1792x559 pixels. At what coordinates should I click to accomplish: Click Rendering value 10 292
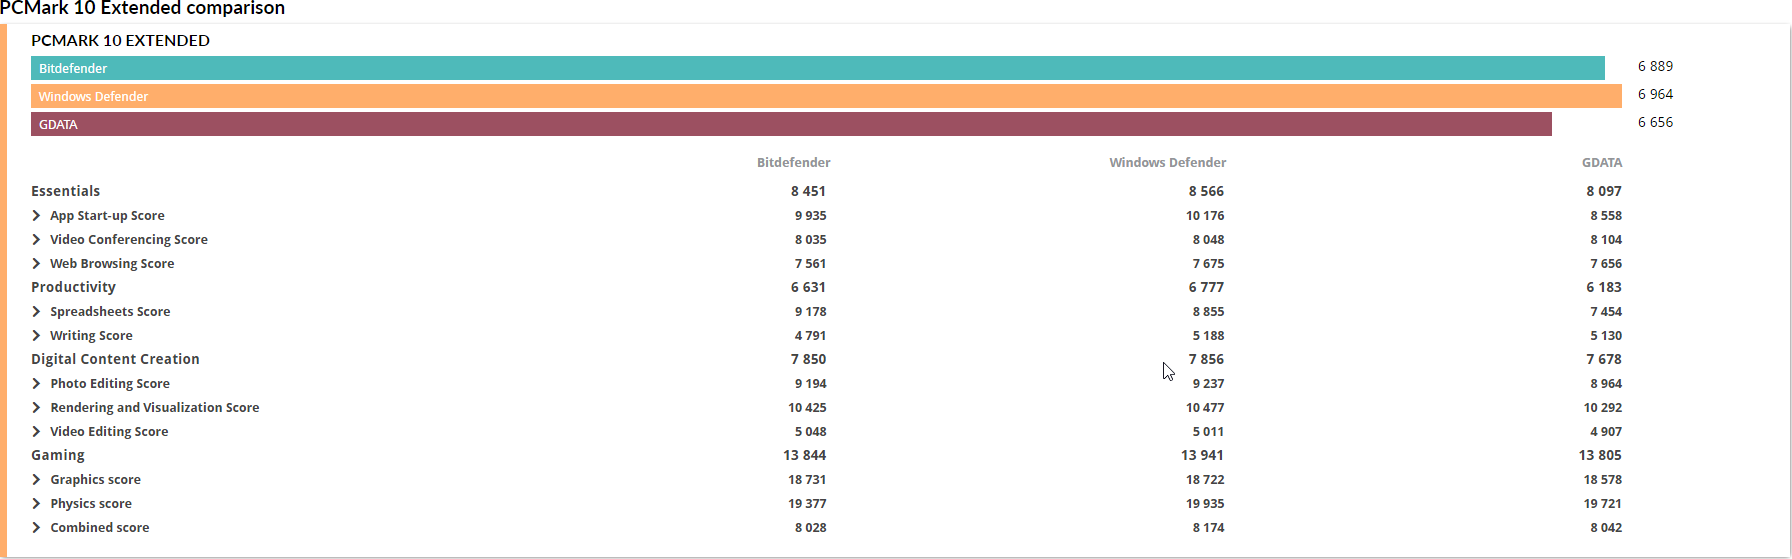pos(1603,408)
